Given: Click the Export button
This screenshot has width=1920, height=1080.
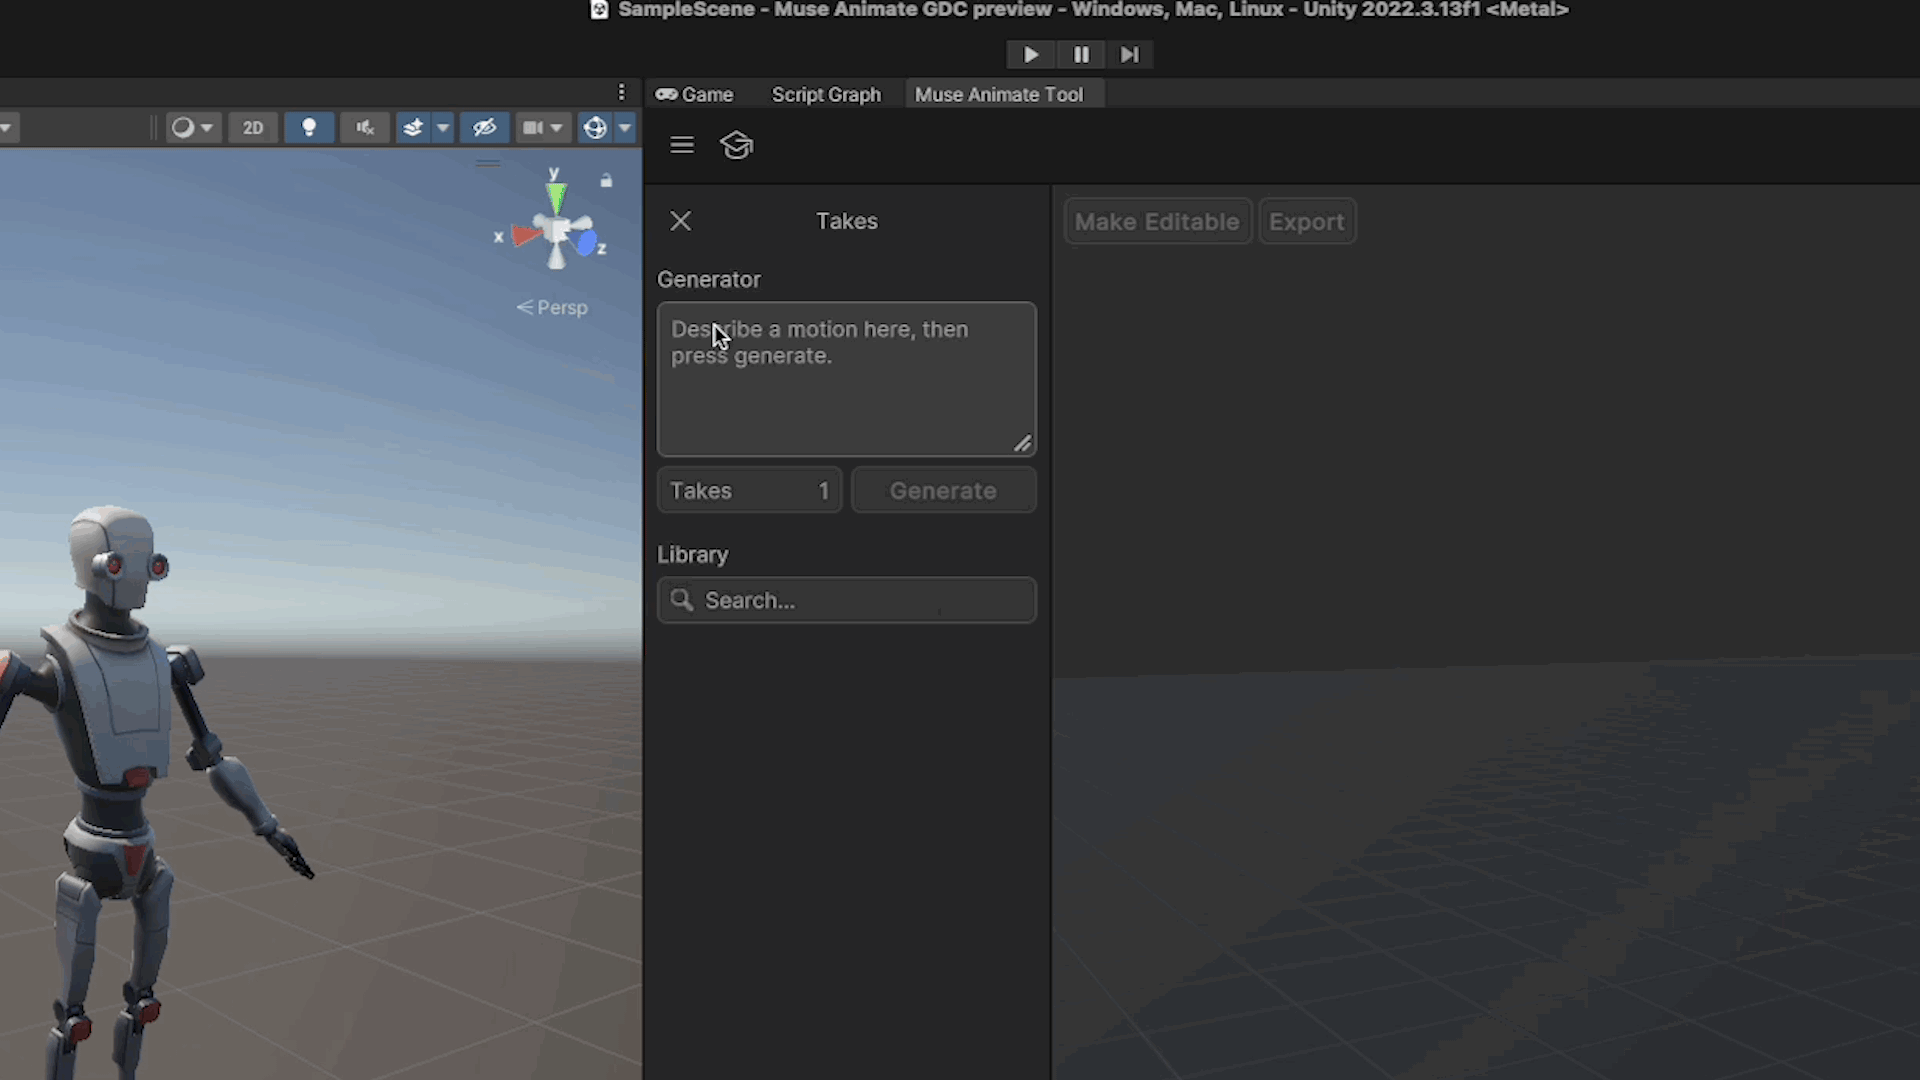Looking at the screenshot, I should 1307,221.
